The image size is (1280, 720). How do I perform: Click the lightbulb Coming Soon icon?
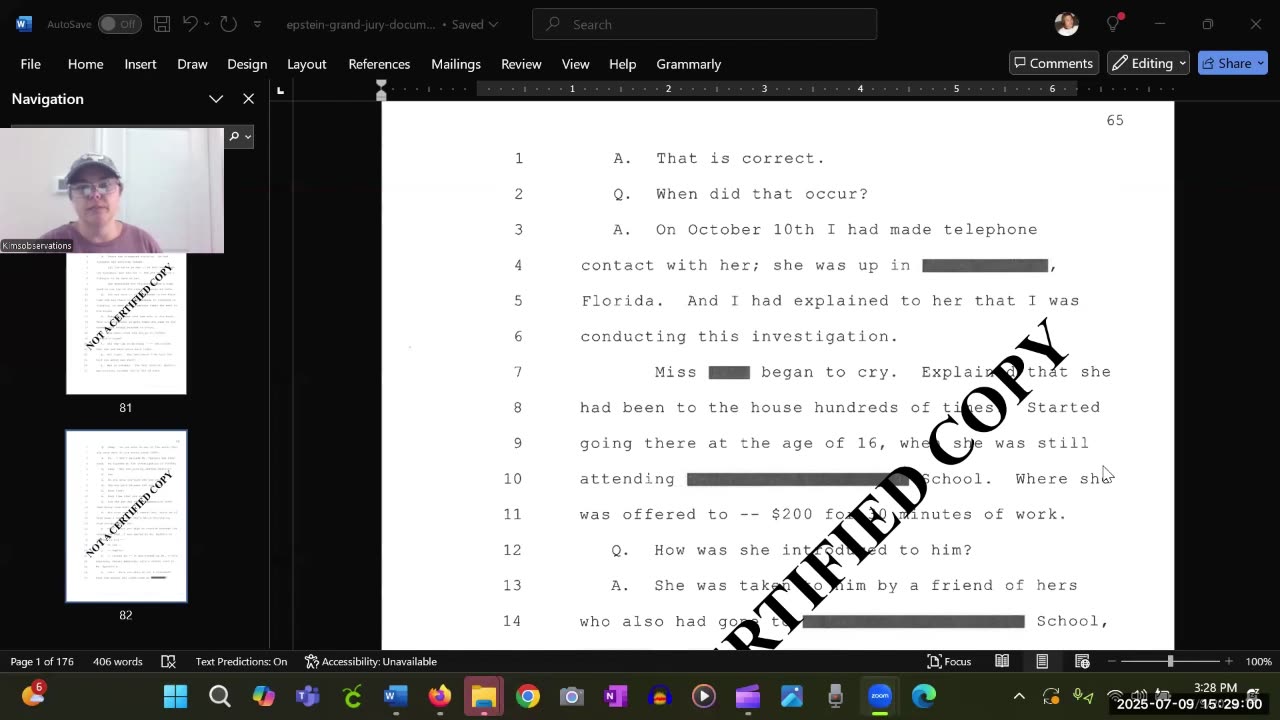point(1114,24)
